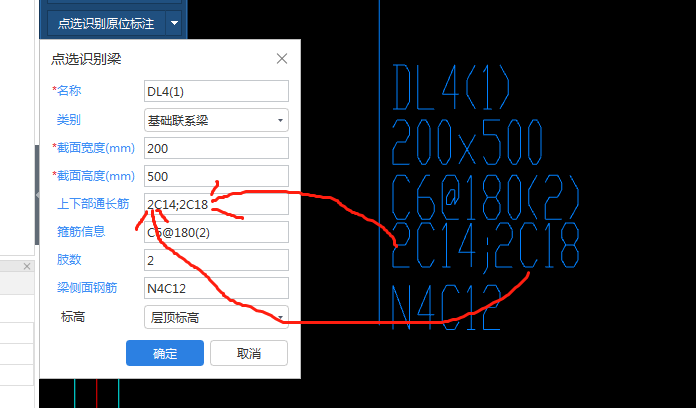Click the 点选识别梁 dialog title
Viewport: 696px width, 408px height.
[x=86, y=59]
